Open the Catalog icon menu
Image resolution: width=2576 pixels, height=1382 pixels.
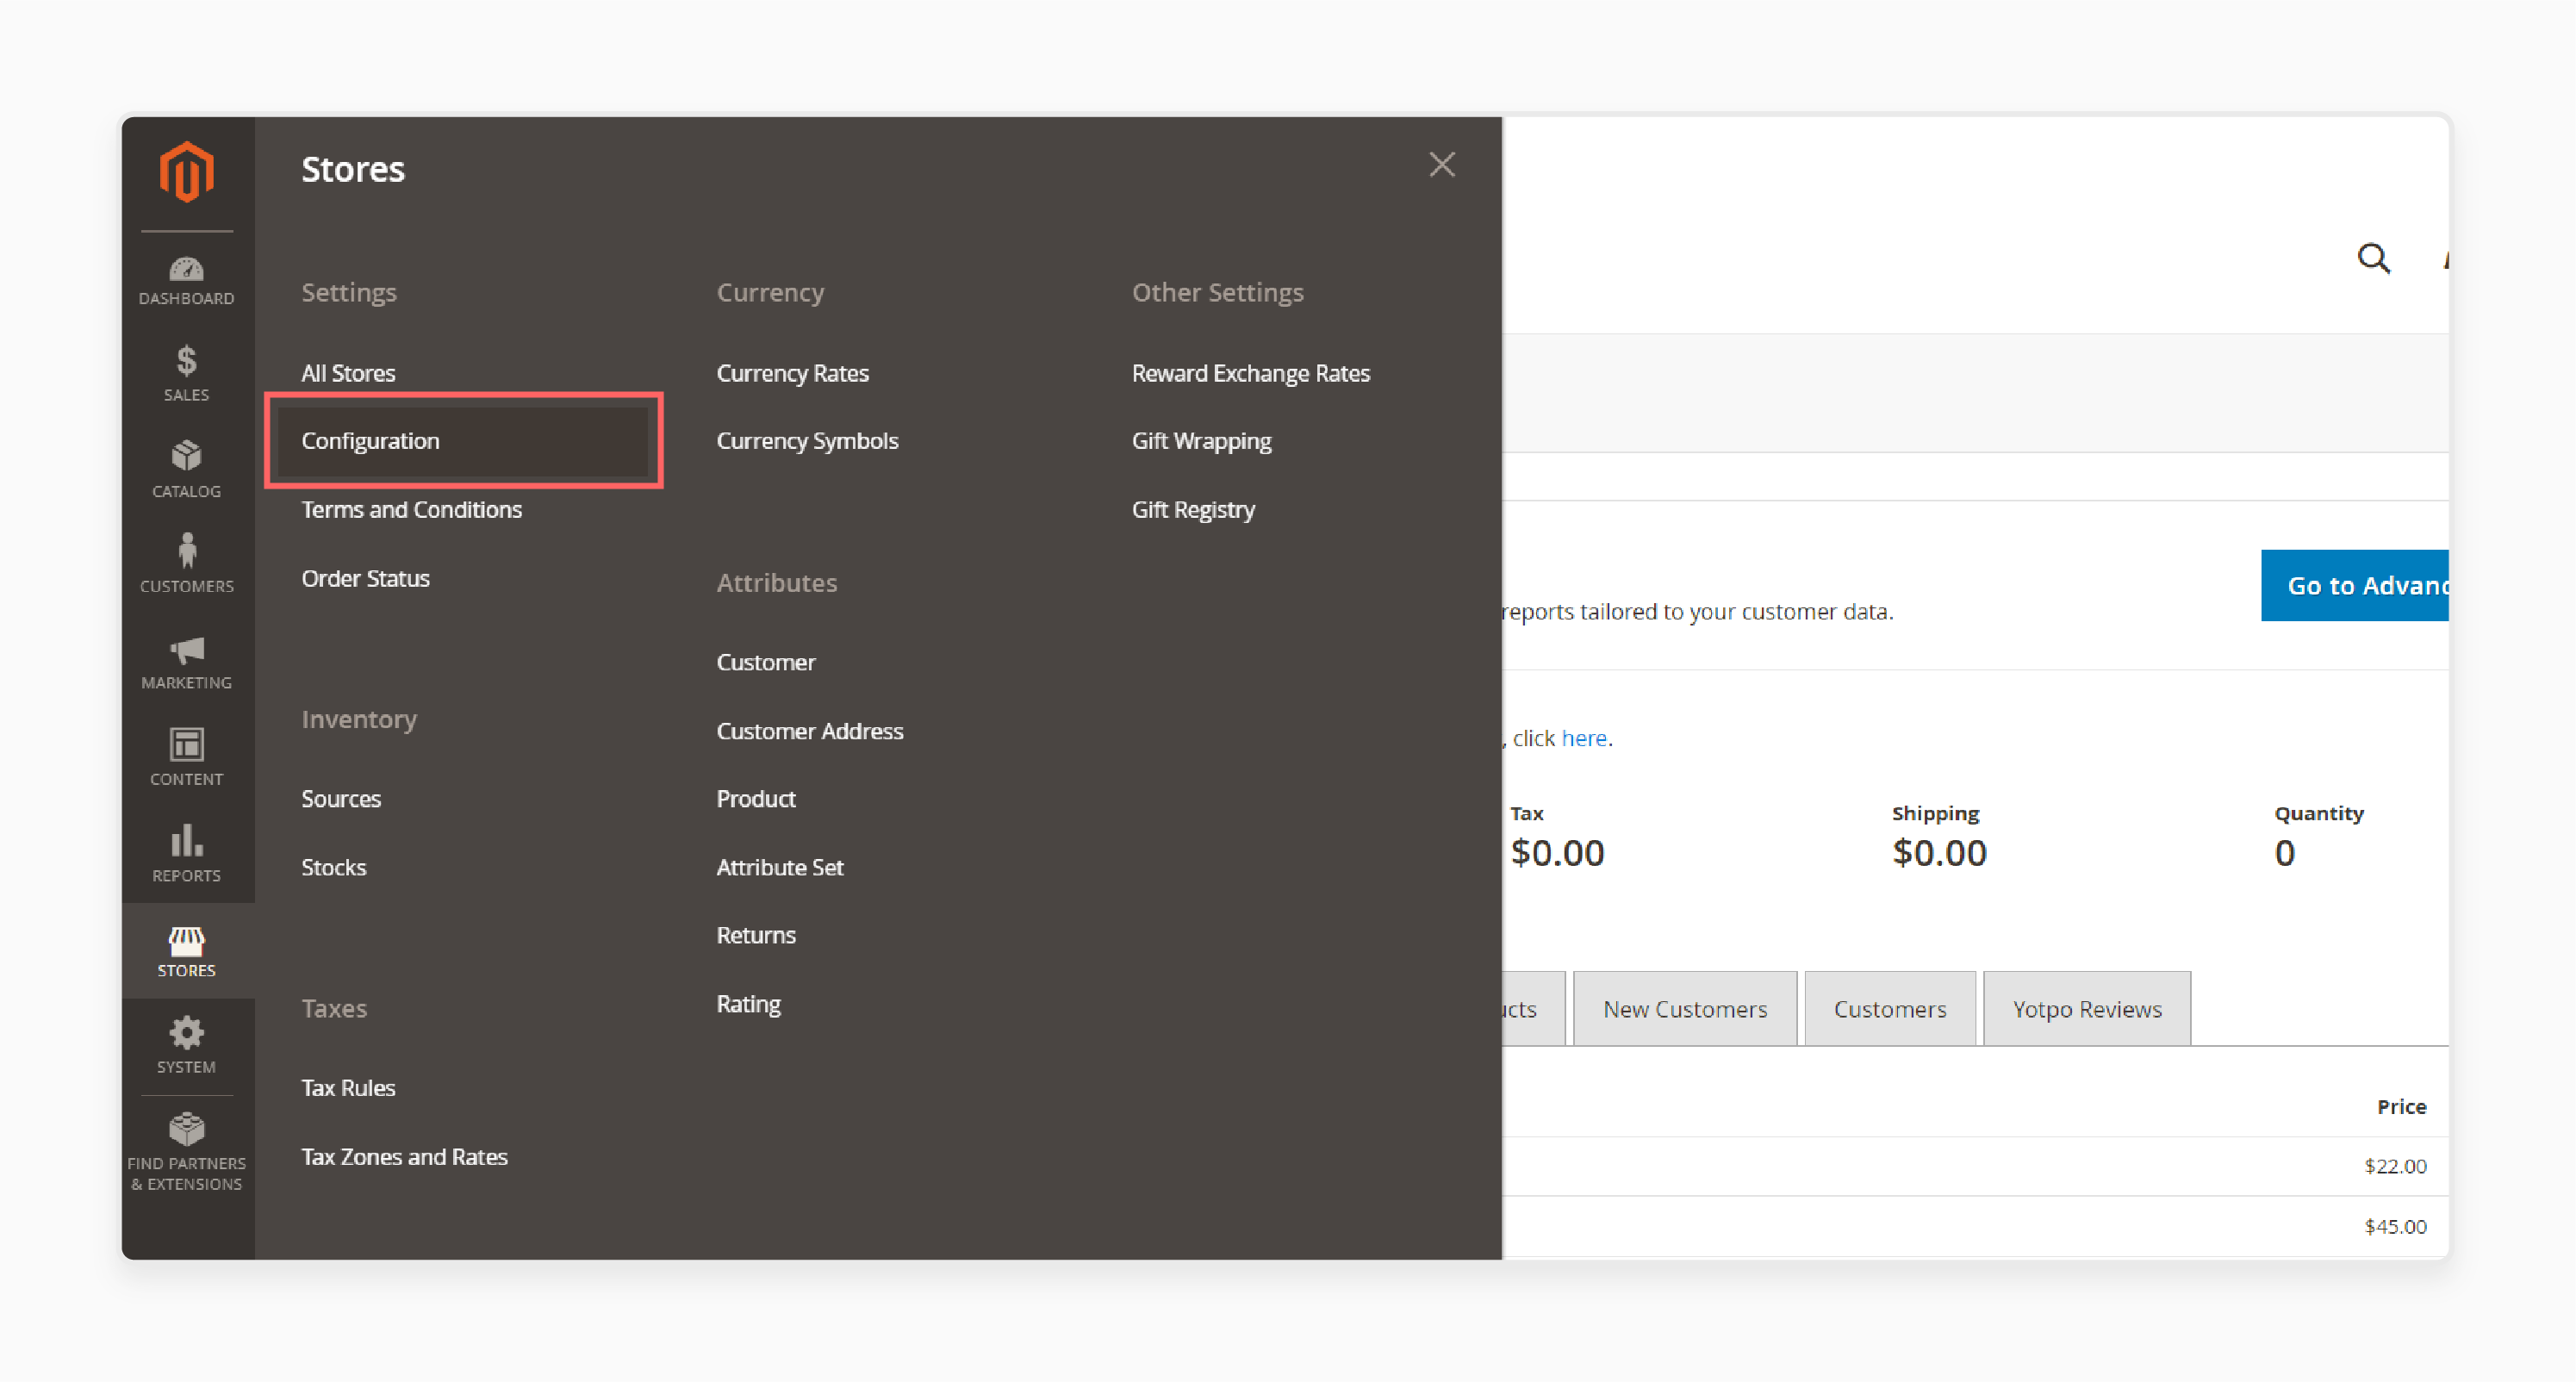pos(186,469)
